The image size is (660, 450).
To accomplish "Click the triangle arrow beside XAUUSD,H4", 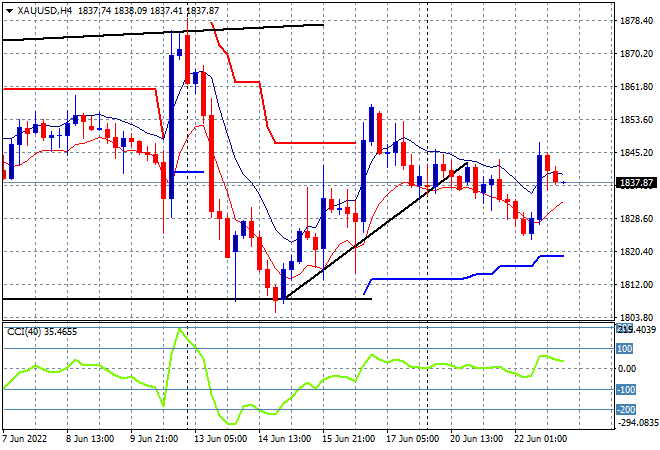I will (10, 11).
